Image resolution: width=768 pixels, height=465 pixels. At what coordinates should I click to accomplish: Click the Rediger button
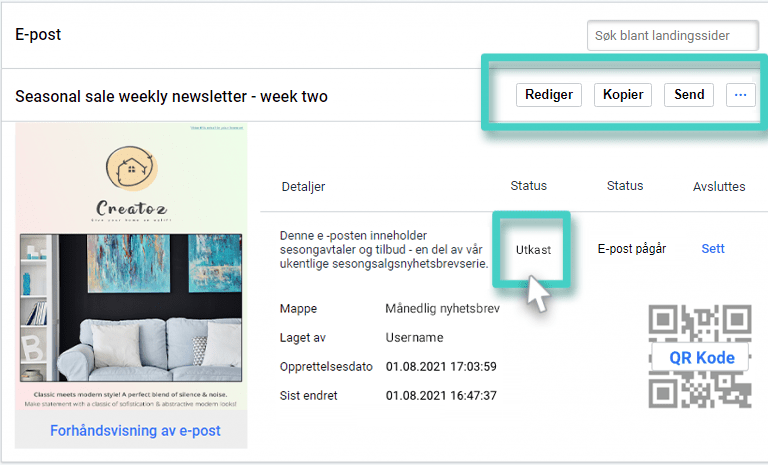549,95
